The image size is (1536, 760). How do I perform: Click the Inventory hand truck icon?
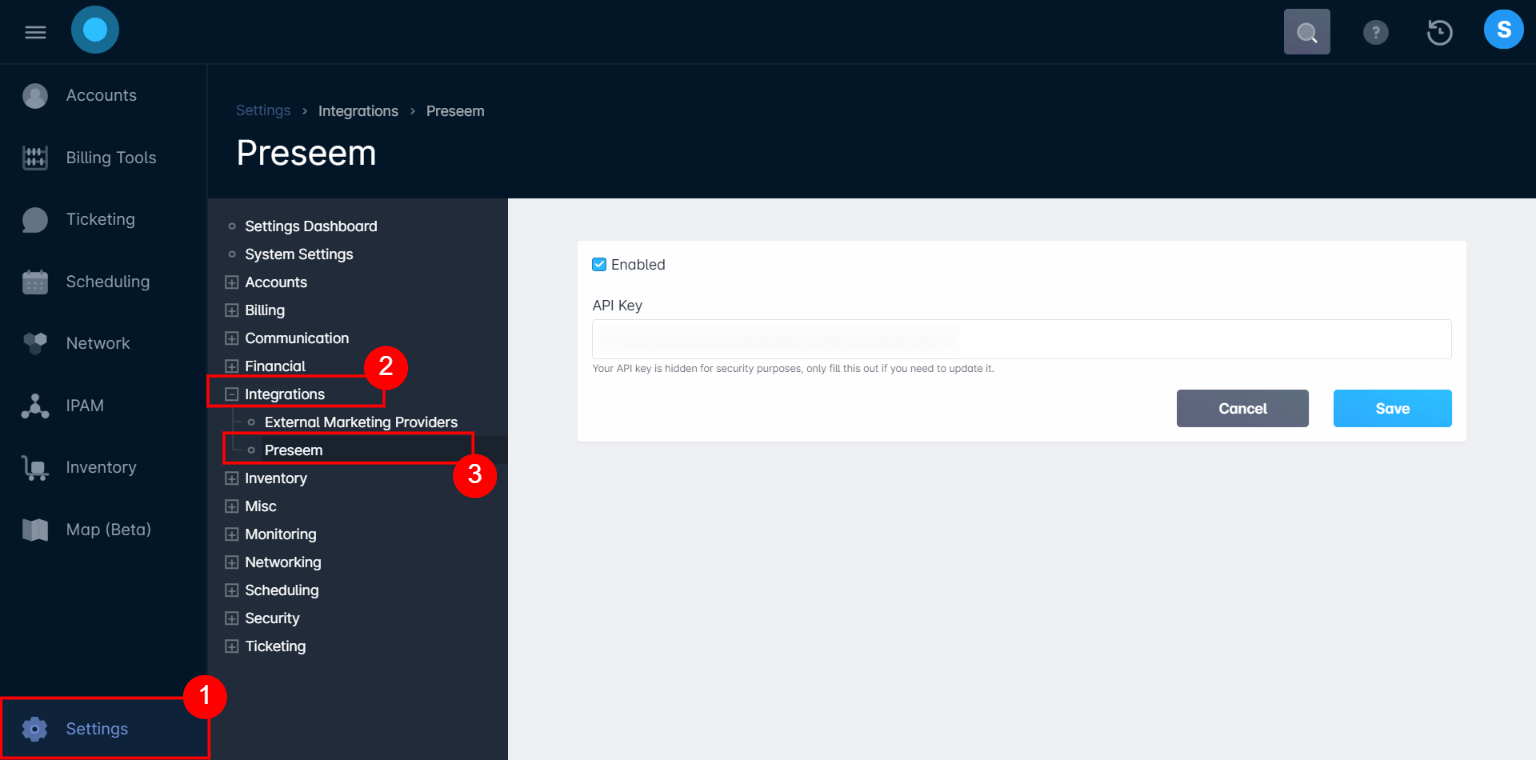pos(35,468)
